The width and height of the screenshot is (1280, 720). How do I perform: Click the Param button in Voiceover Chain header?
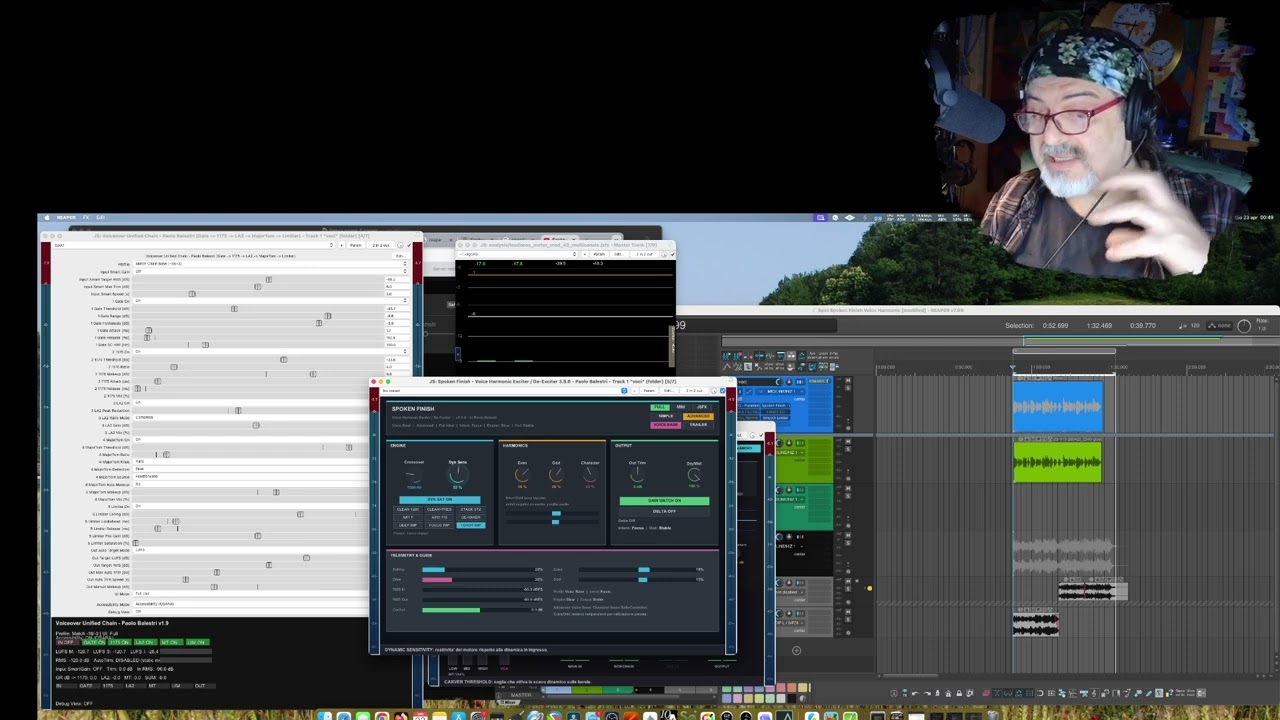coord(355,245)
